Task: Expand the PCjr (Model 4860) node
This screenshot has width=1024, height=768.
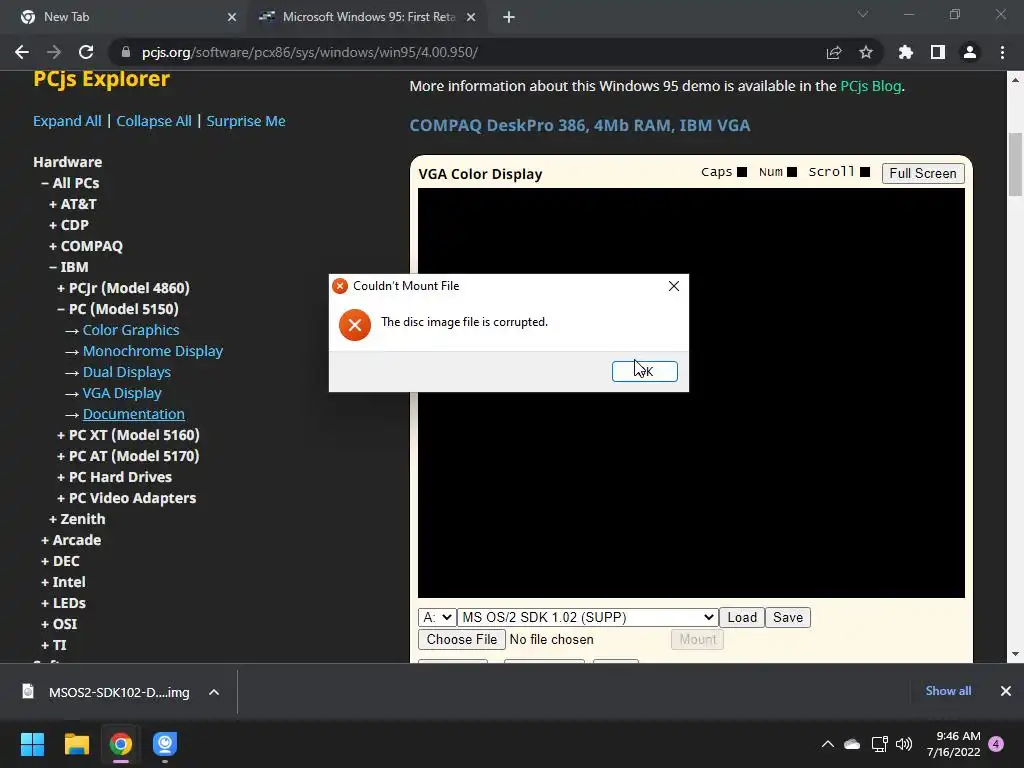Action: point(123,288)
